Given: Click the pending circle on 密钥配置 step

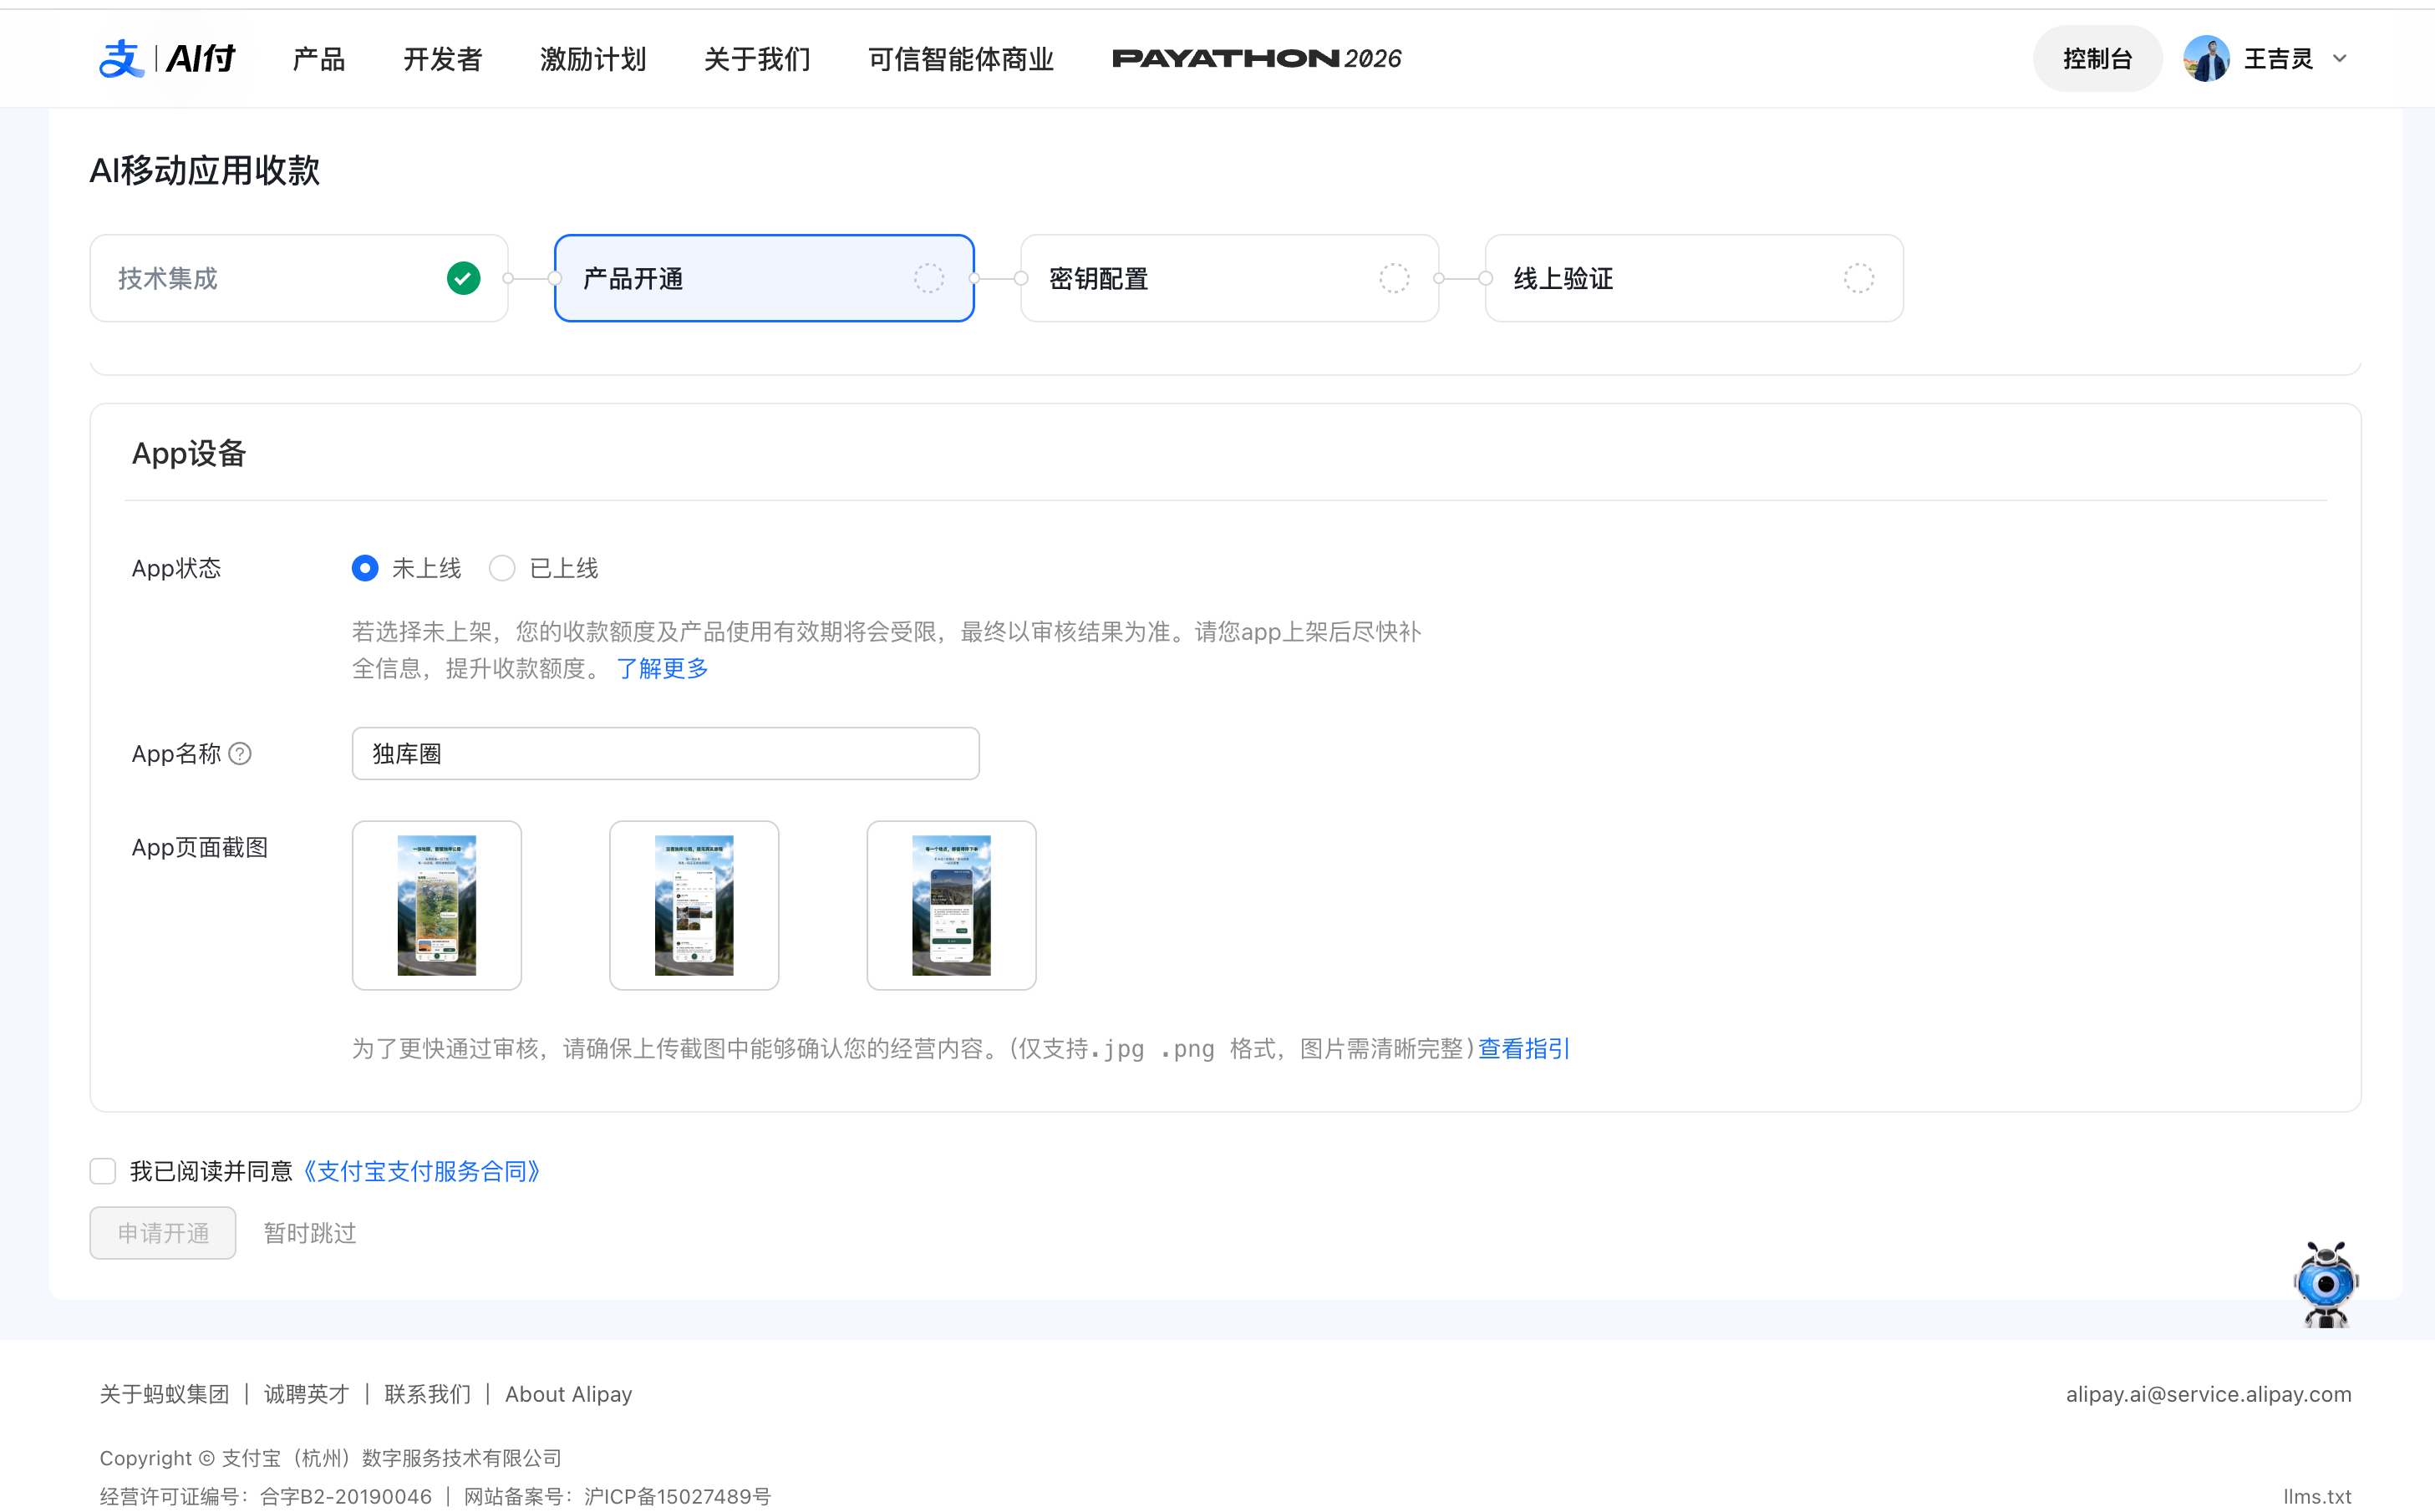Looking at the screenshot, I should click(1394, 278).
